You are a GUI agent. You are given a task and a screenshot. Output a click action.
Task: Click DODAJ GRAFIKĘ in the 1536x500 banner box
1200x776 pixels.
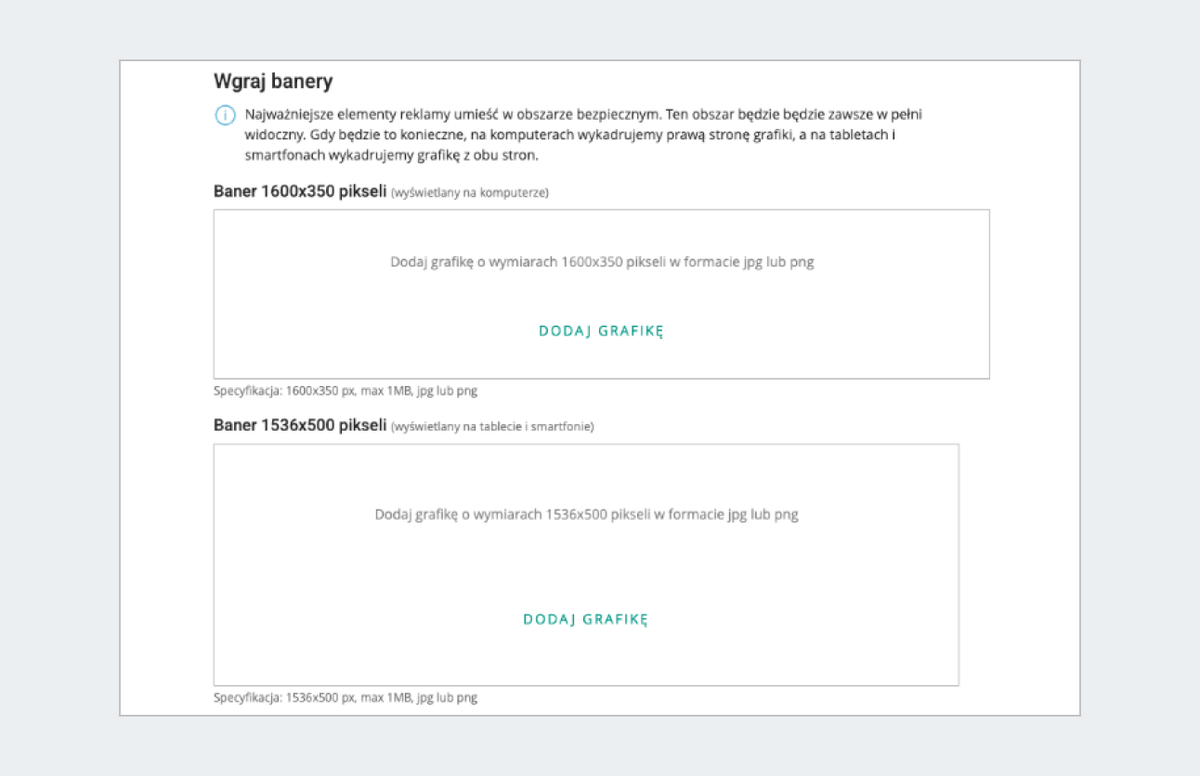[x=586, y=619]
